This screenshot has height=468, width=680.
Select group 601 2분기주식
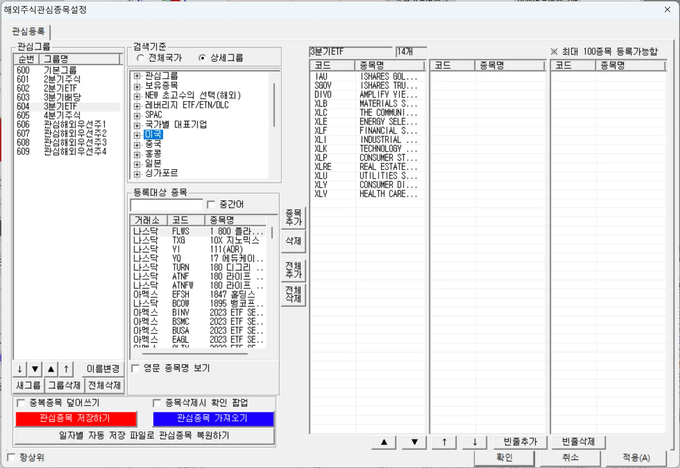67,79
